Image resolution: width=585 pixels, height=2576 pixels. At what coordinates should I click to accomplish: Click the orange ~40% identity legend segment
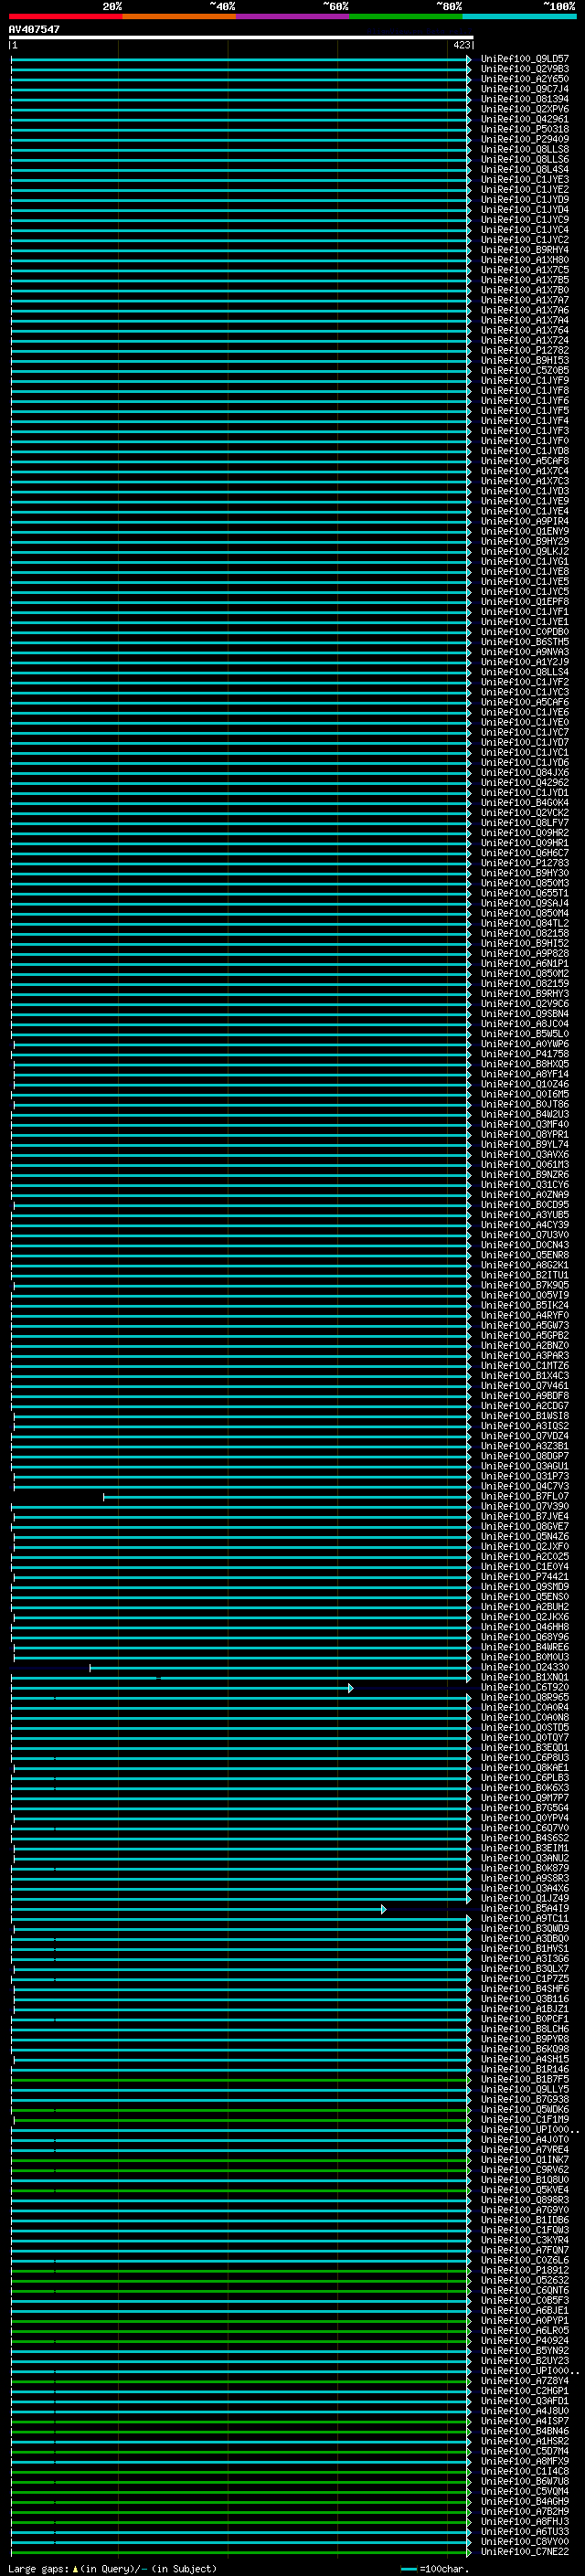(179, 16)
